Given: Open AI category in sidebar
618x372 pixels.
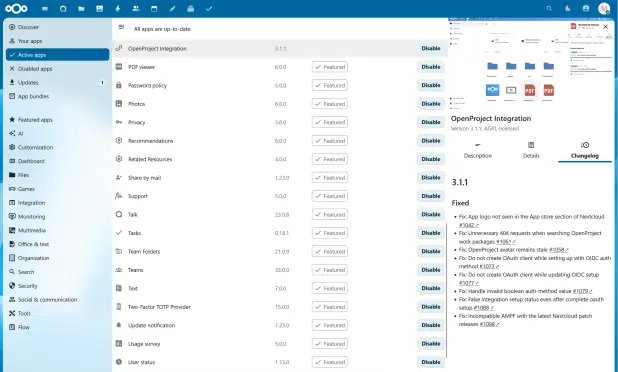Looking at the screenshot, I should (x=58, y=134).
